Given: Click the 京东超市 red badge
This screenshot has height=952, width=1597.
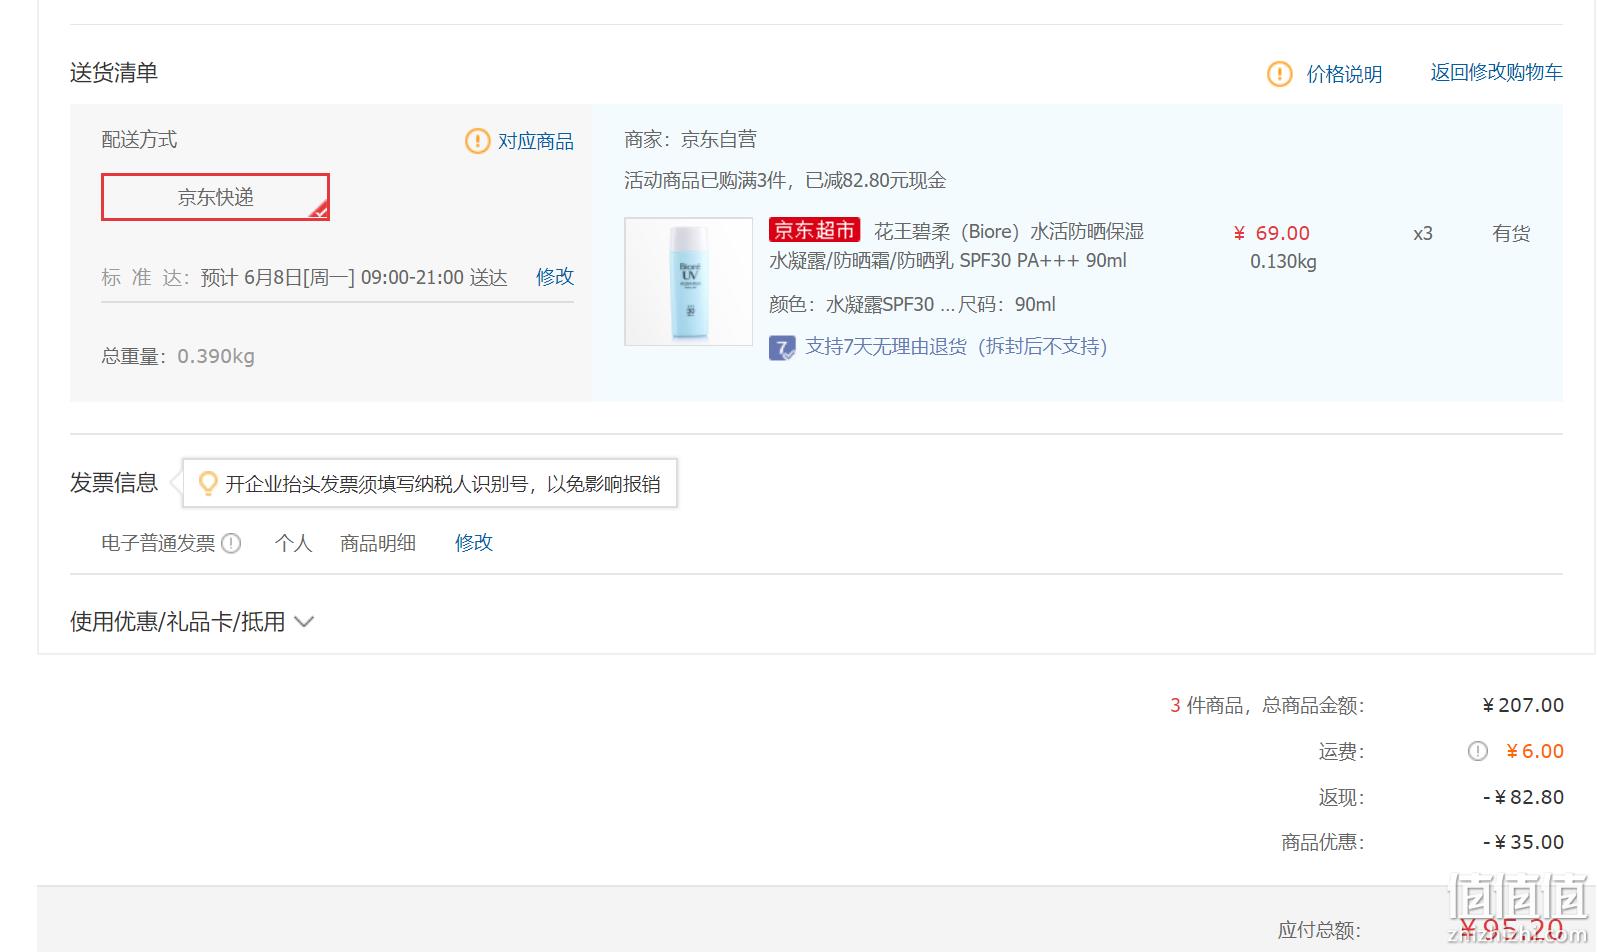Looking at the screenshot, I should tap(814, 230).
